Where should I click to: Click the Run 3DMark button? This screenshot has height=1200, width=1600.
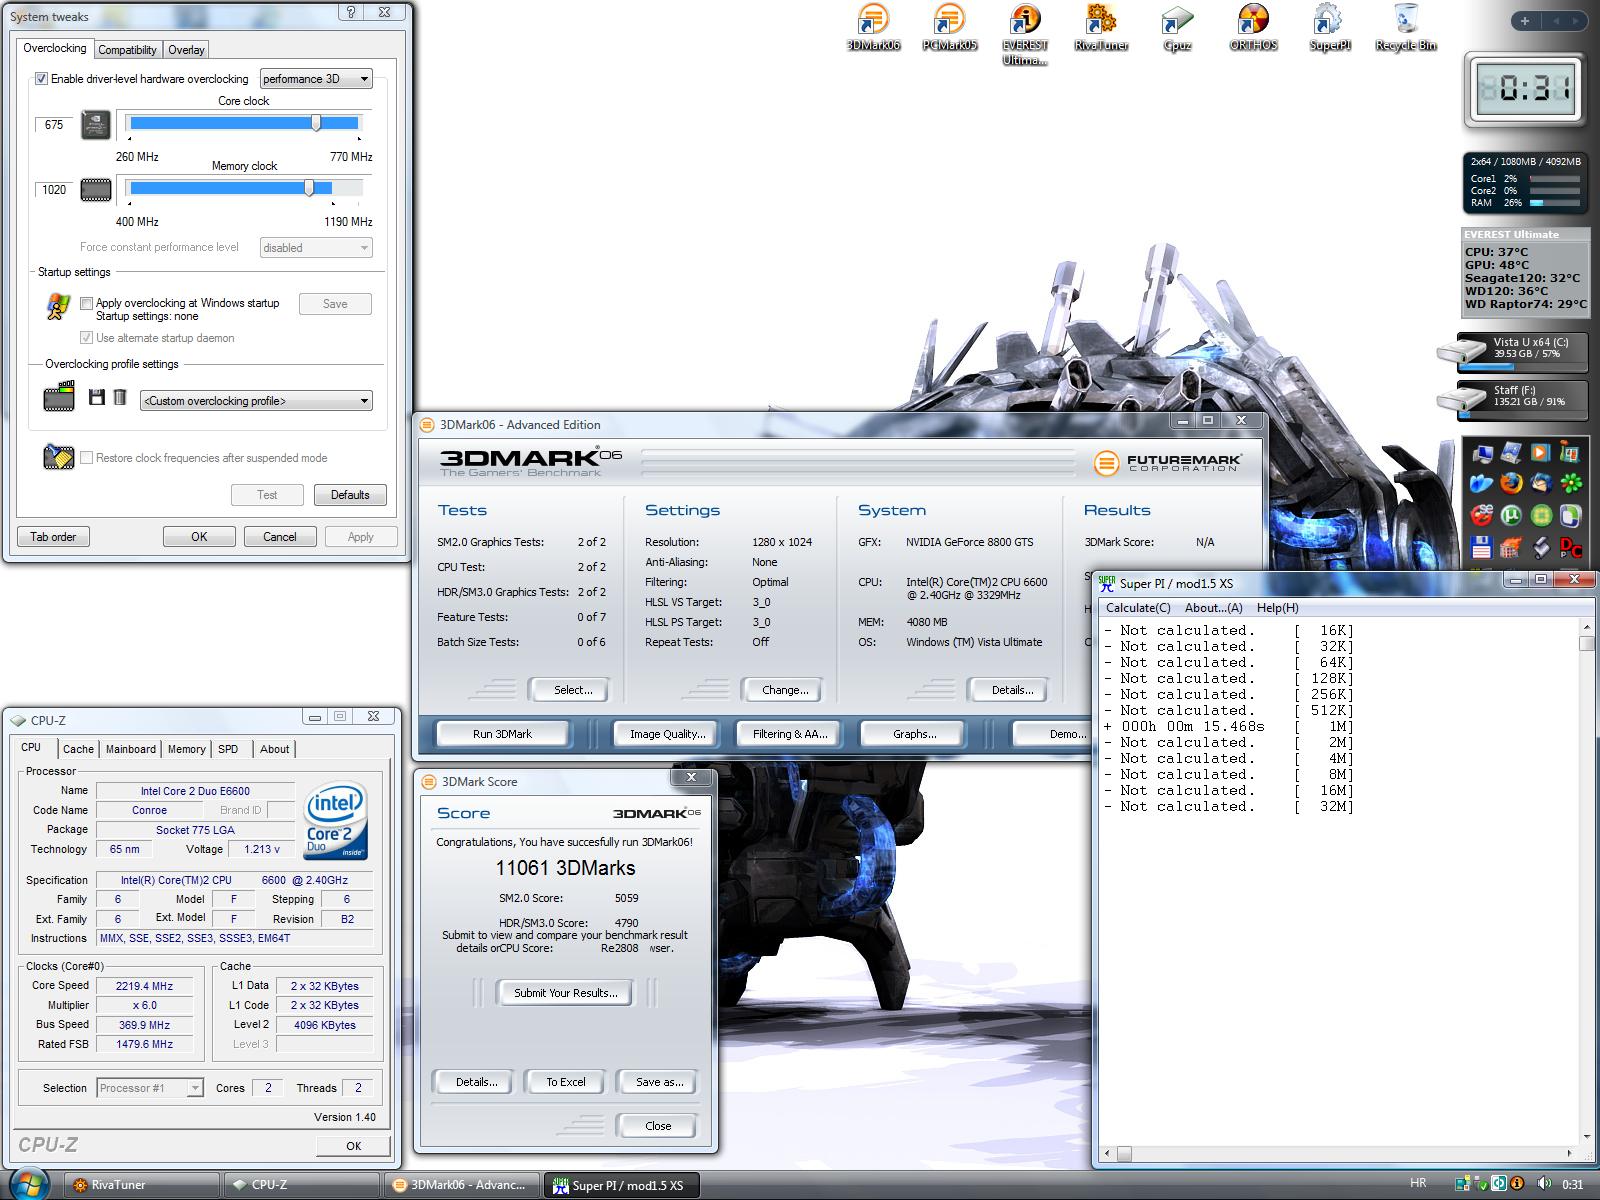point(502,734)
